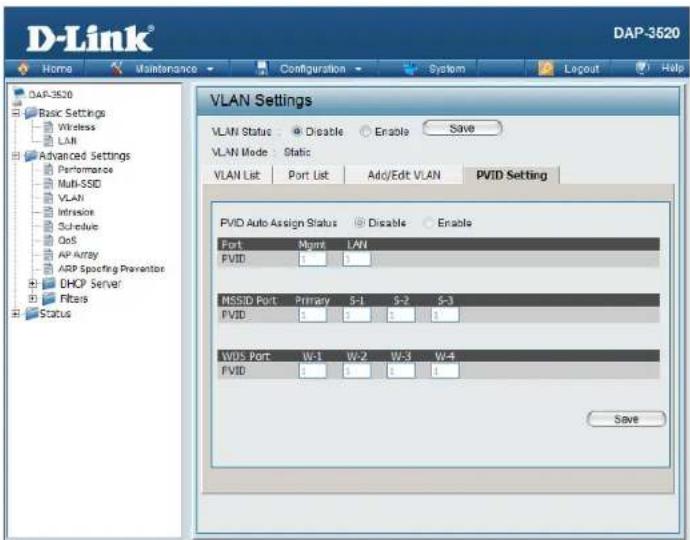Click the Help question mark icon
The width and height of the screenshot is (690, 540).
pyautogui.click(x=642, y=68)
